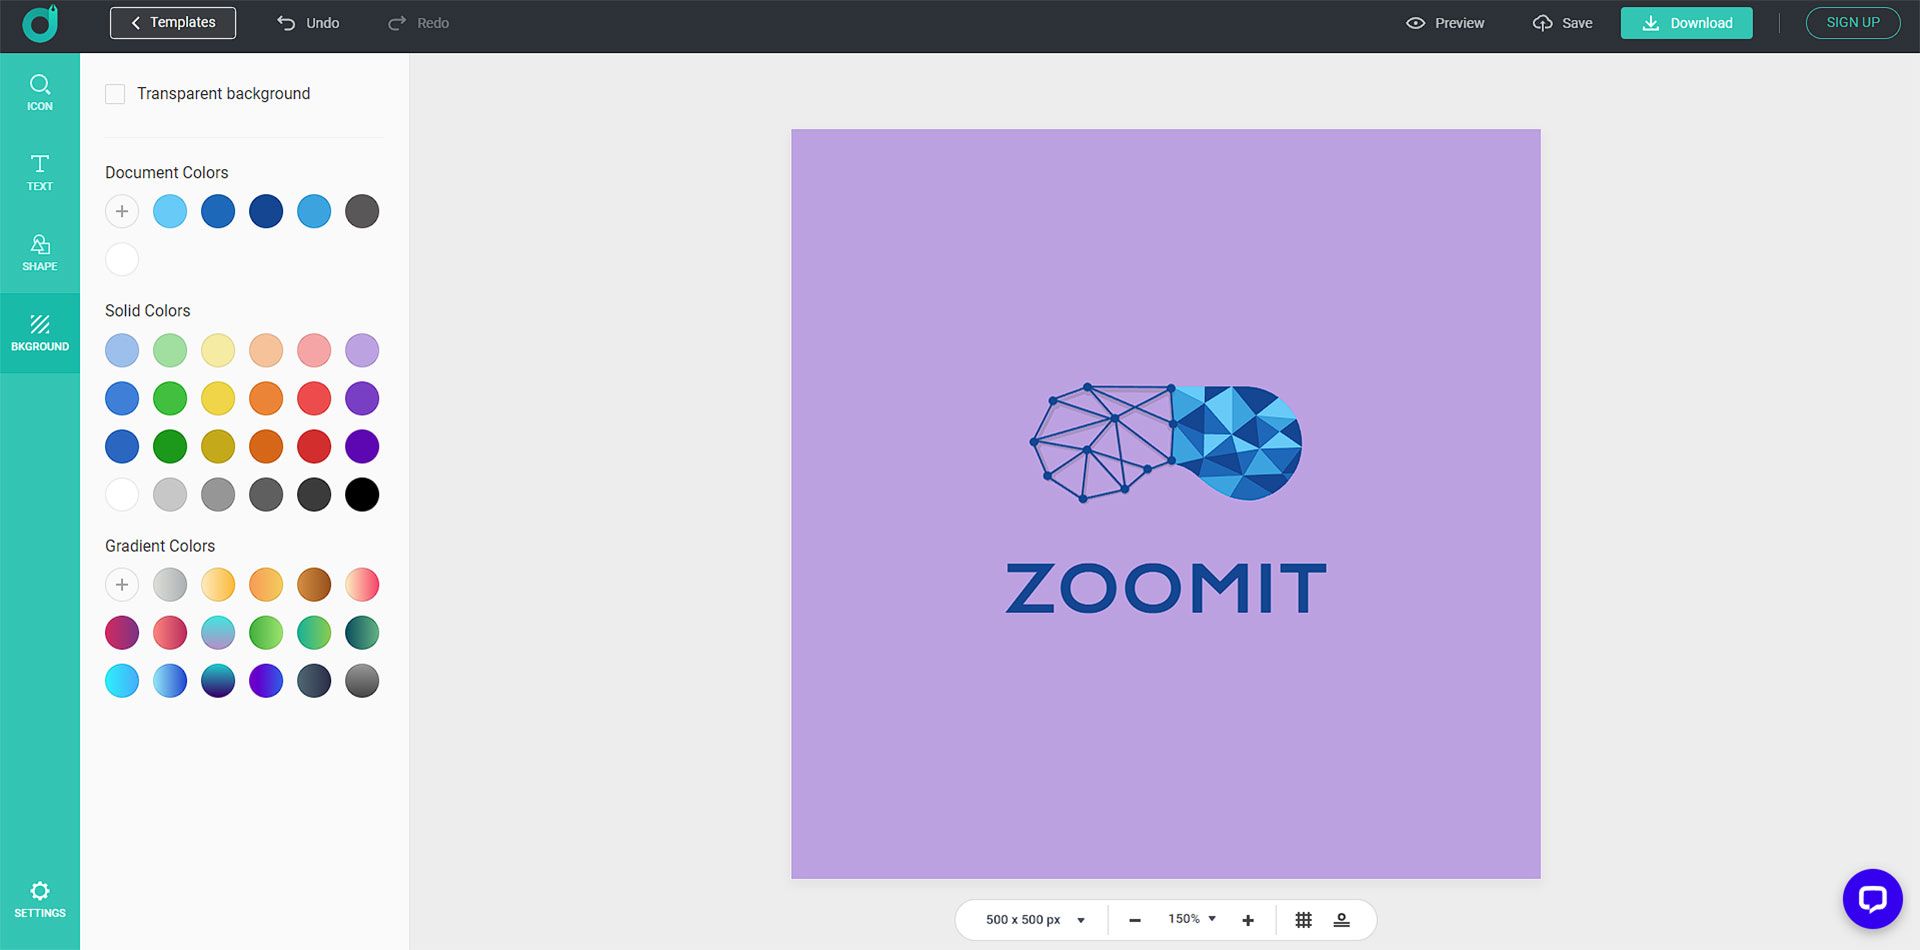Viewport: 1920px width, 950px height.
Task: Select the ZOOMIT text on canvas
Action: (x=1166, y=588)
